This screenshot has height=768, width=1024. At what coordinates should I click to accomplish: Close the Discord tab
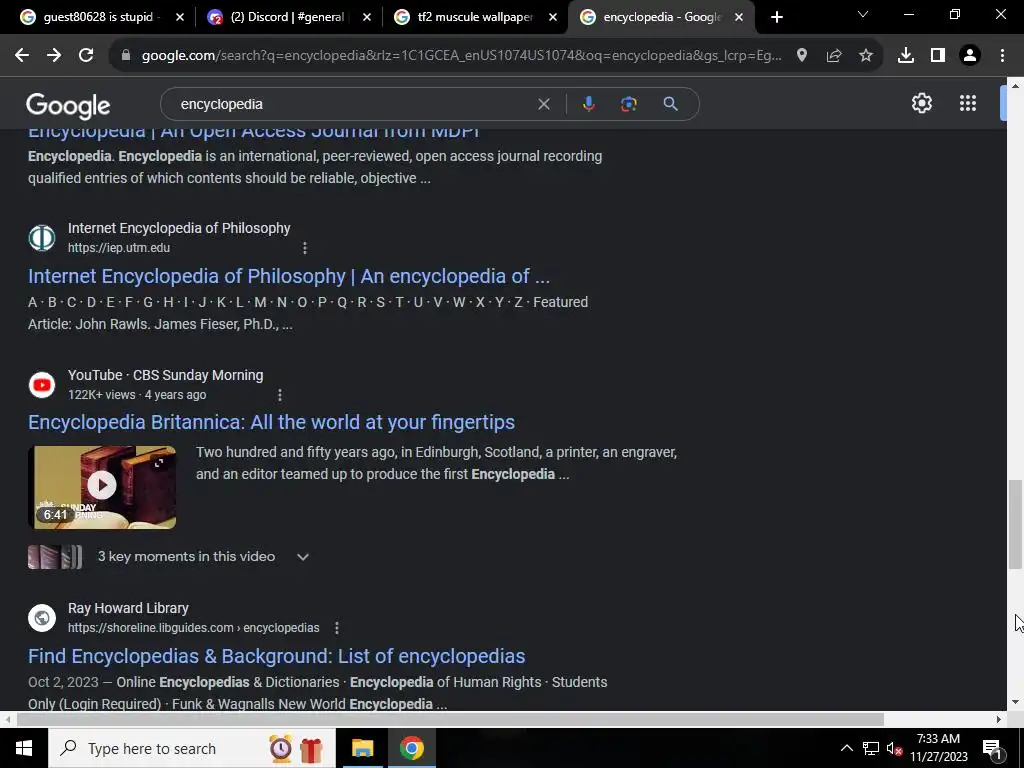367,17
